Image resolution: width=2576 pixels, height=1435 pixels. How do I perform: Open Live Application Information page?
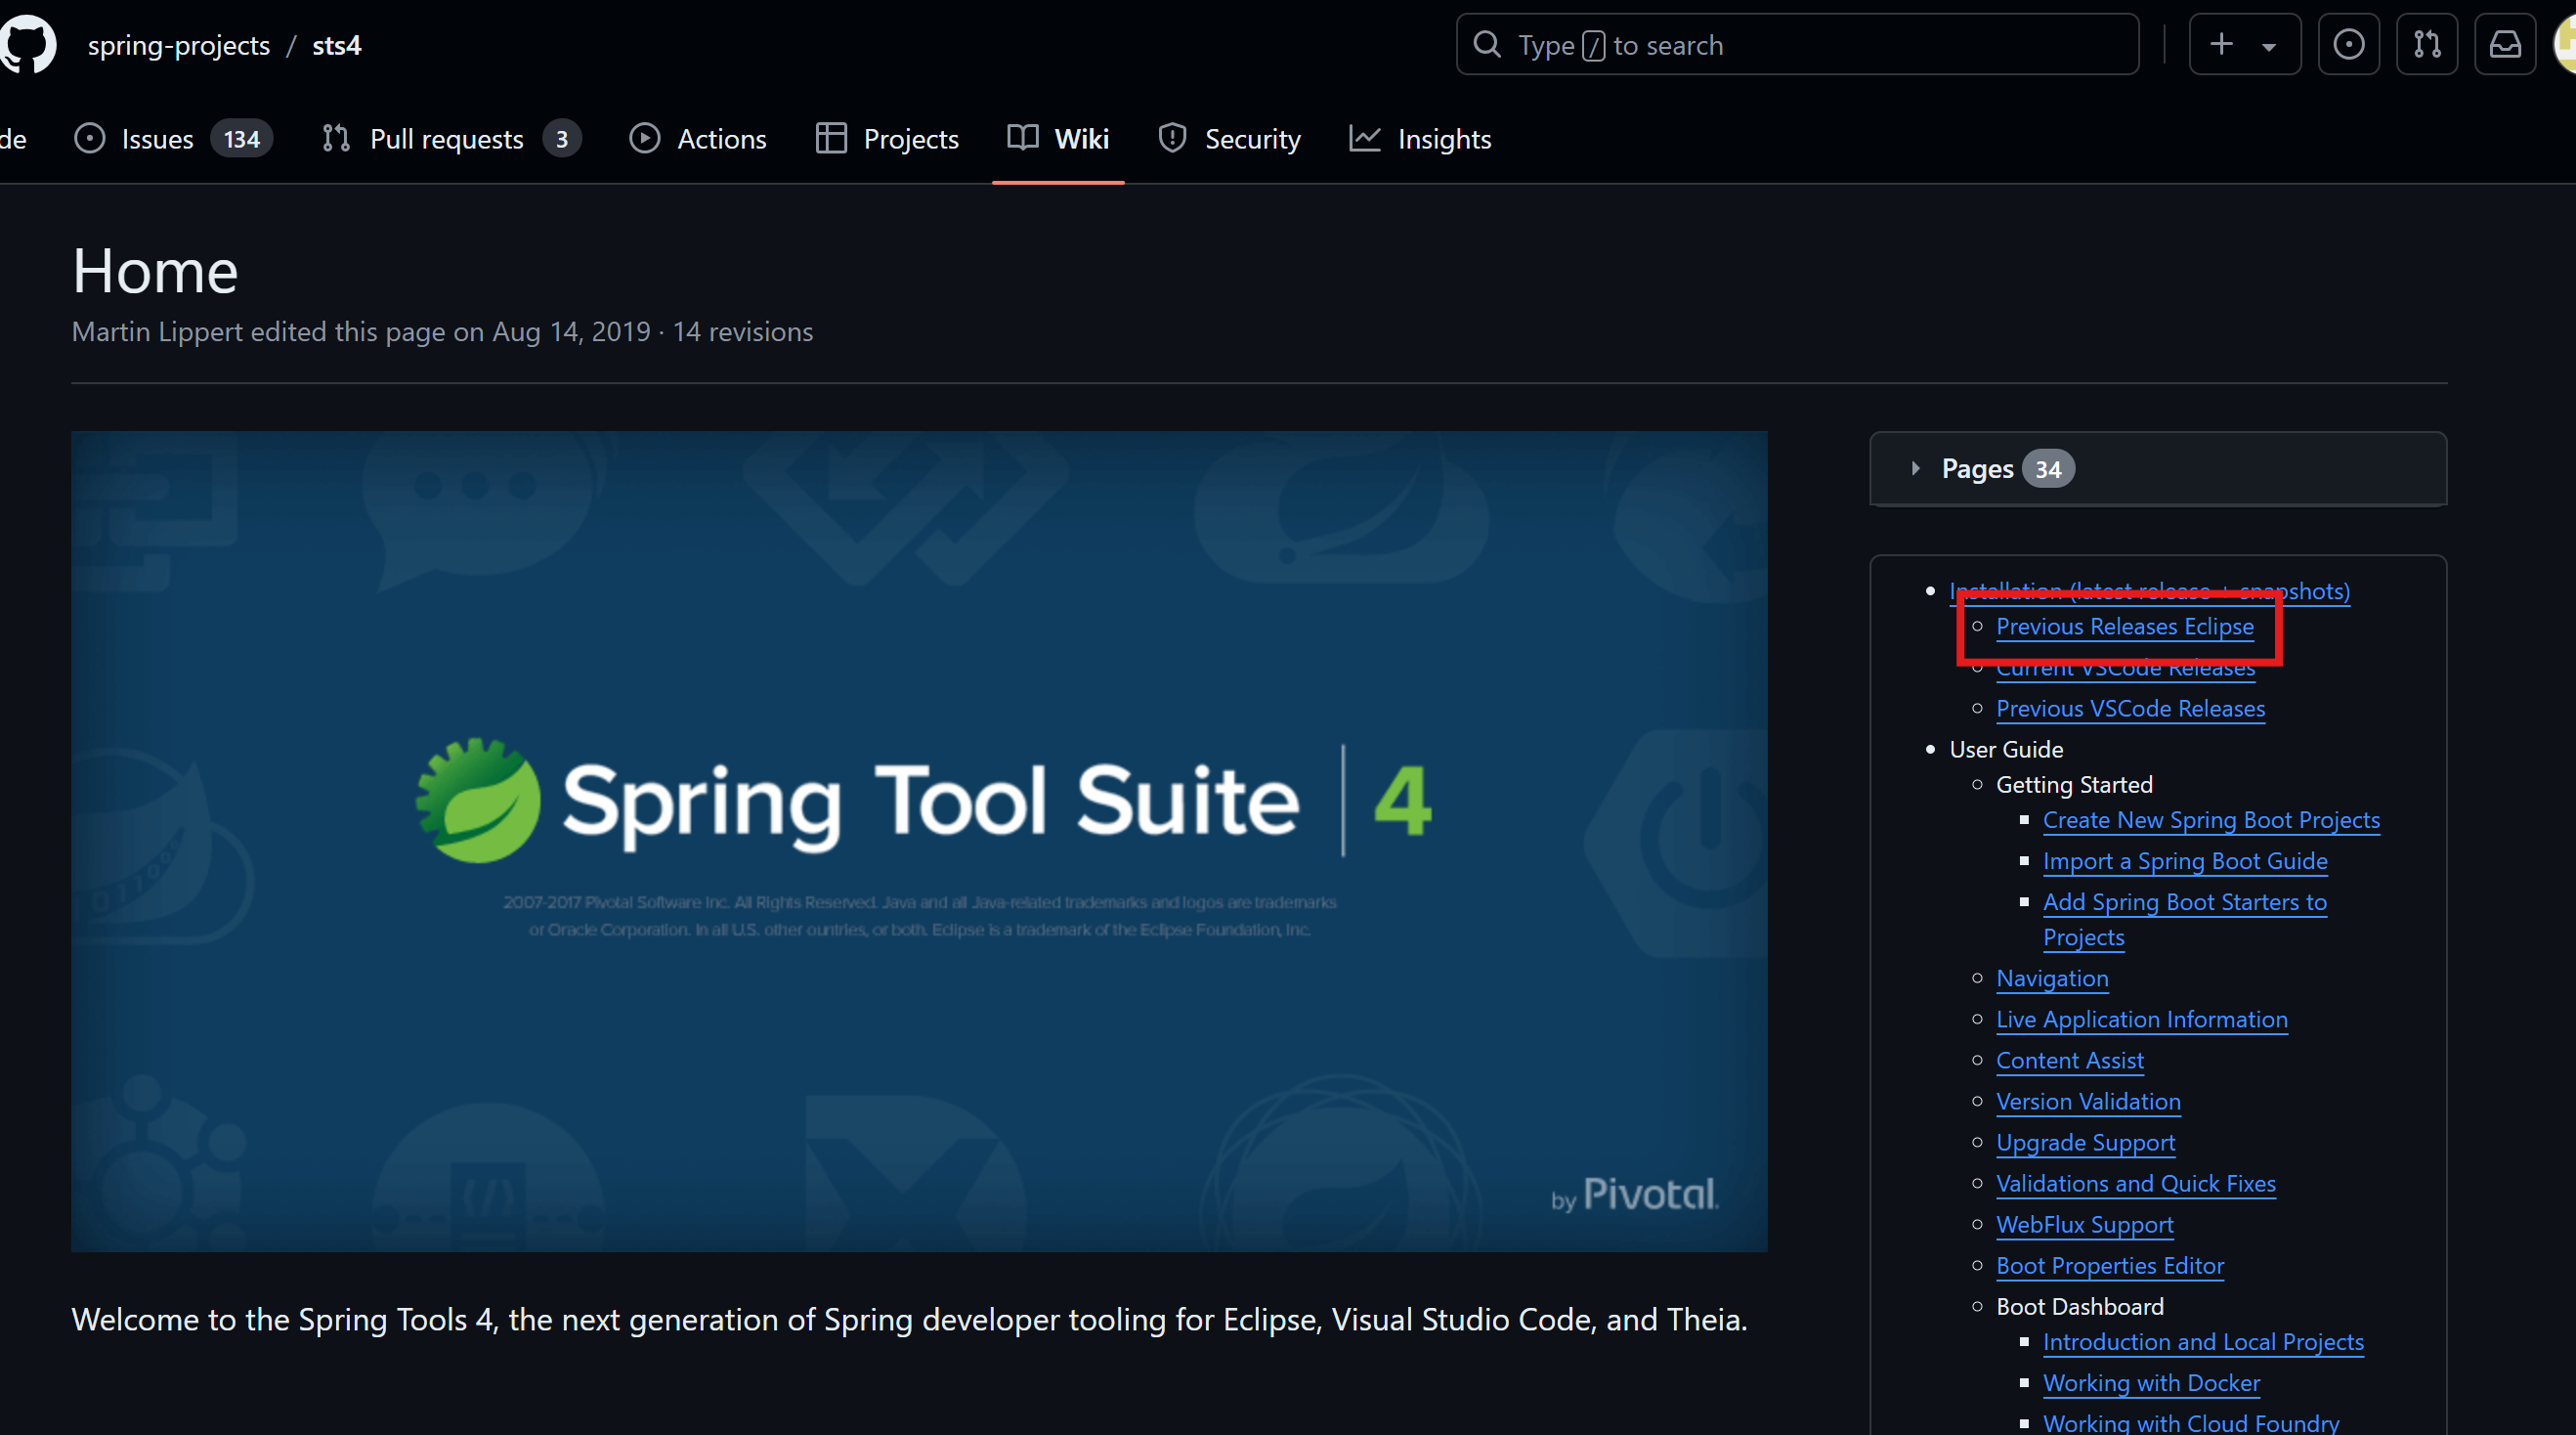pos(2141,1019)
